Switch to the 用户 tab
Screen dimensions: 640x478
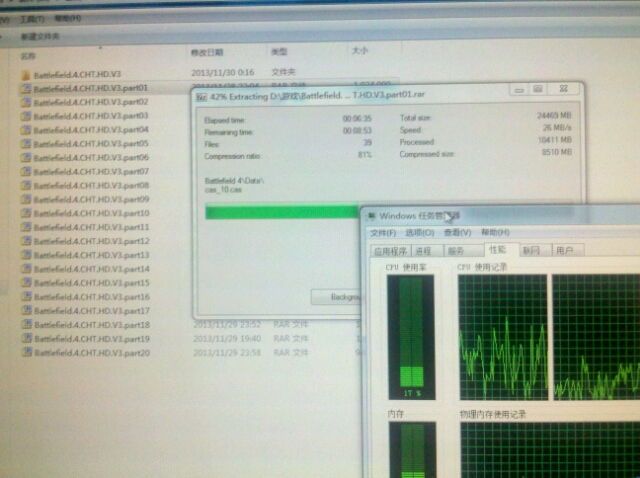tap(568, 250)
